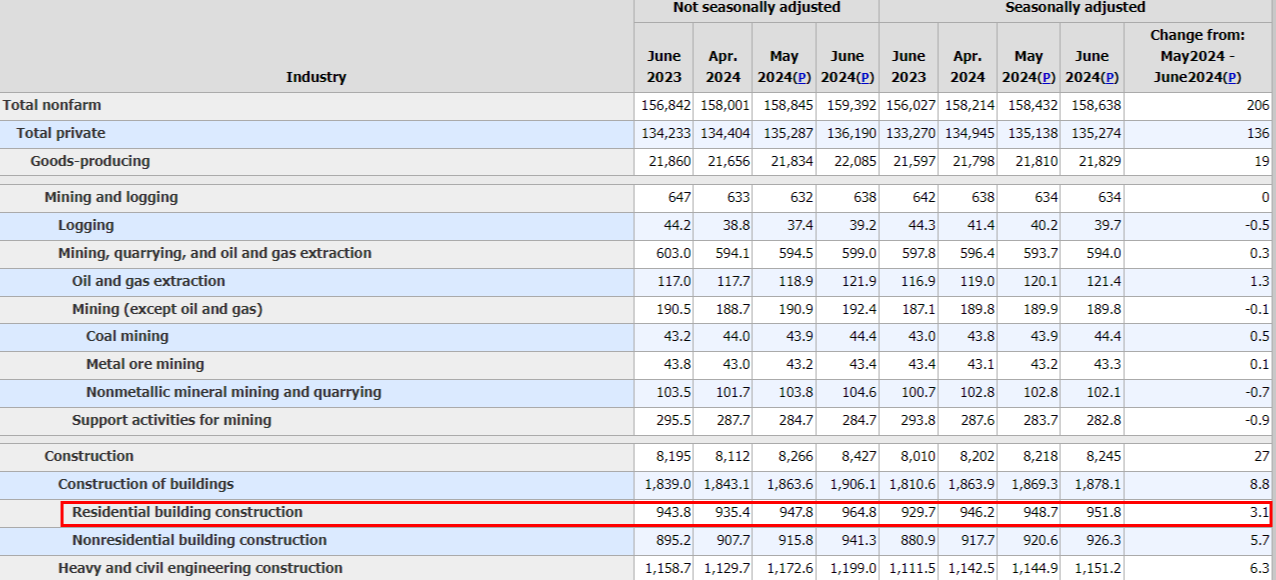Select the Total nonfarm row label
Image resolution: width=1276 pixels, height=580 pixels.
pos(52,105)
